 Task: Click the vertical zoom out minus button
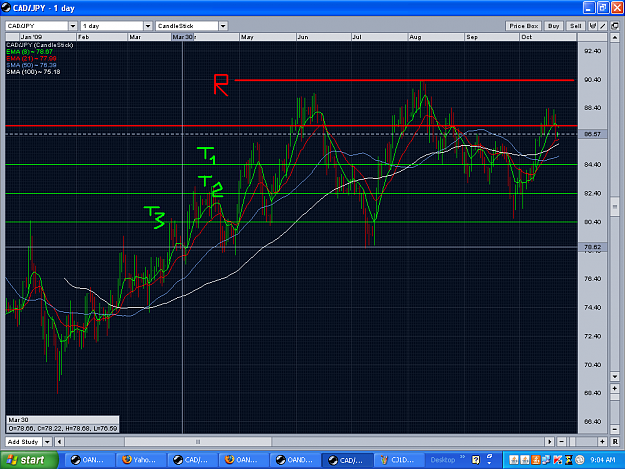click(615, 429)
